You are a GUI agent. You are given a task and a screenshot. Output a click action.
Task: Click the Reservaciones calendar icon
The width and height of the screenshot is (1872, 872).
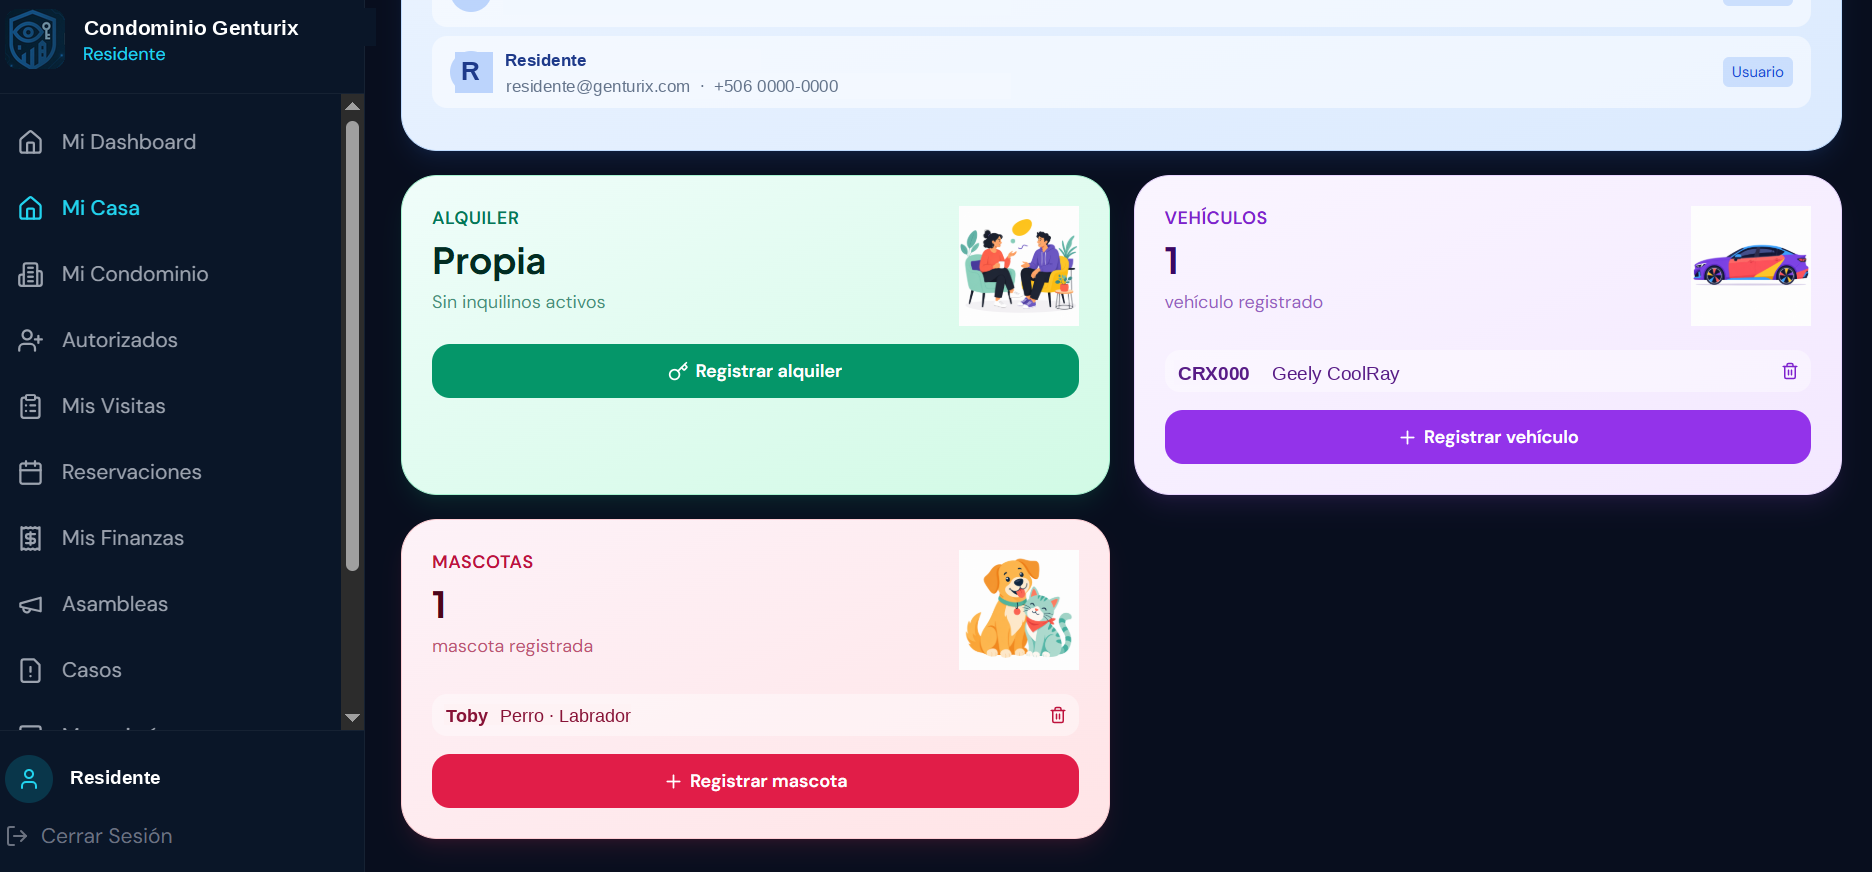[x=31, y=472]
